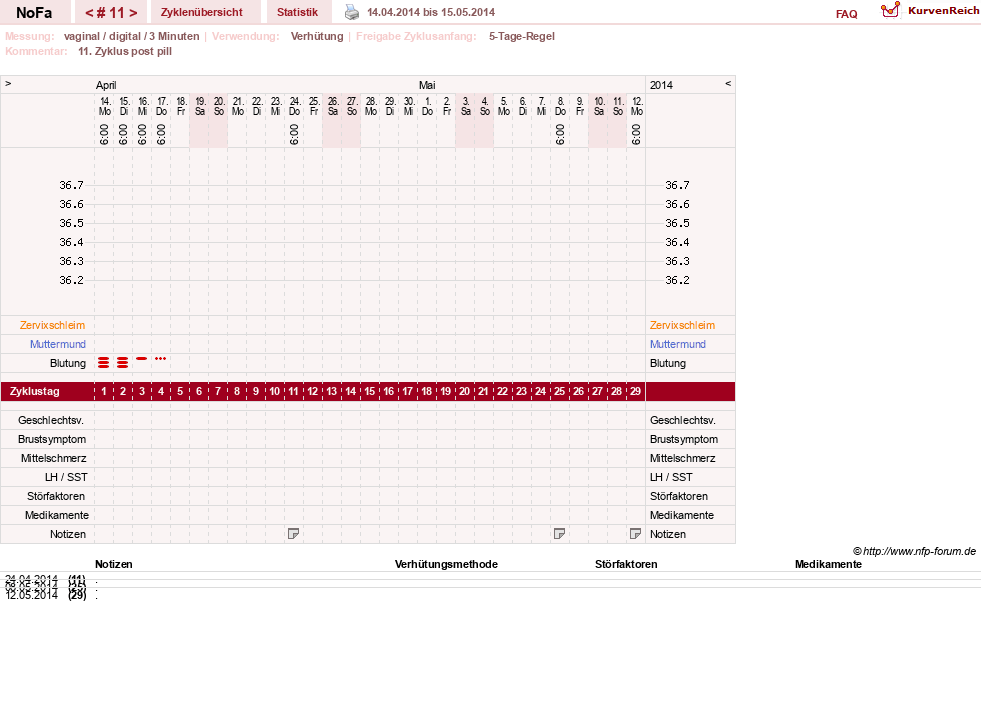Click the Notizen heading below the chart

tap(114, 564)
